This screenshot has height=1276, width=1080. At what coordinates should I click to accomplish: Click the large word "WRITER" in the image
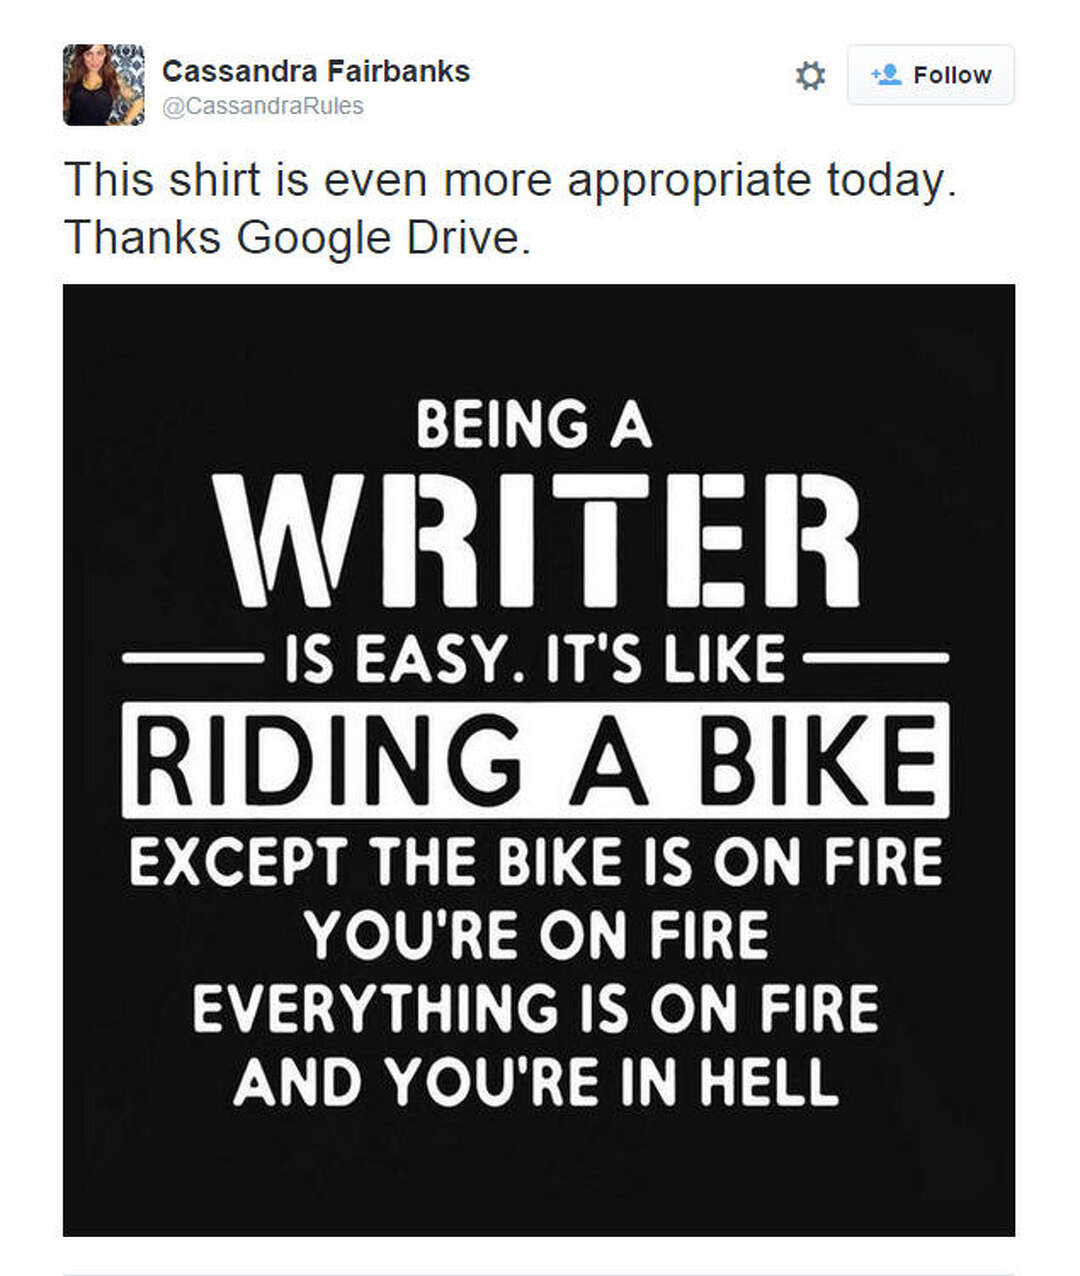point(538,540)
